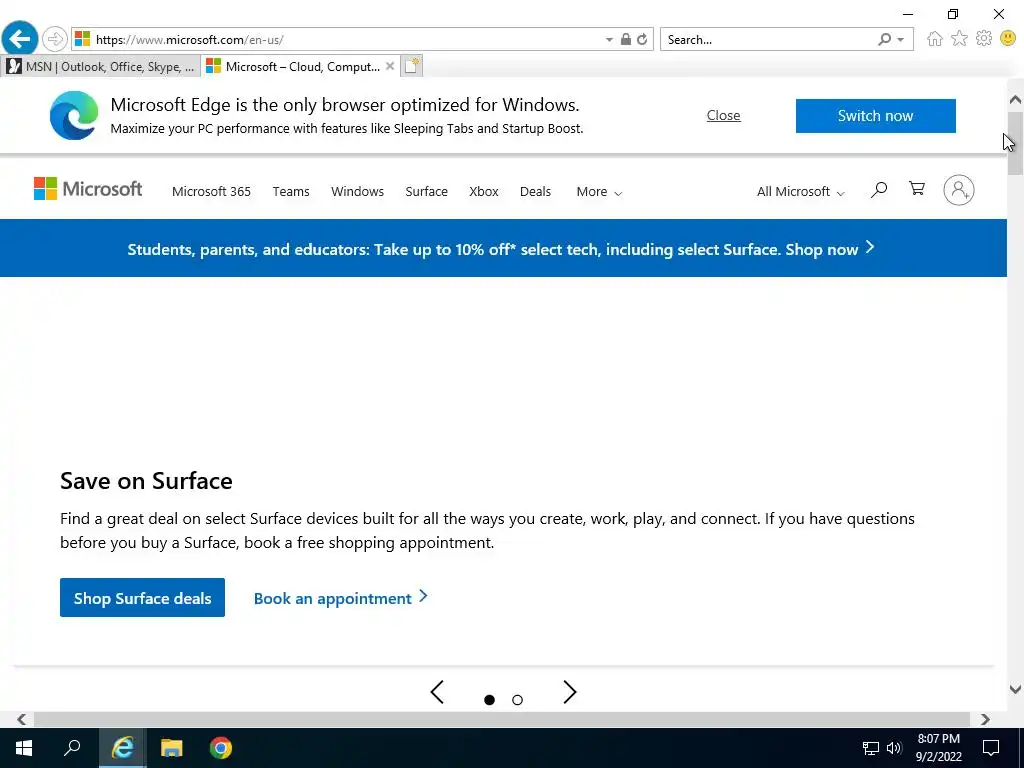1024x768 pixels.
Task: Open Microsoft 365 nav item
Action: pos(212,191)
